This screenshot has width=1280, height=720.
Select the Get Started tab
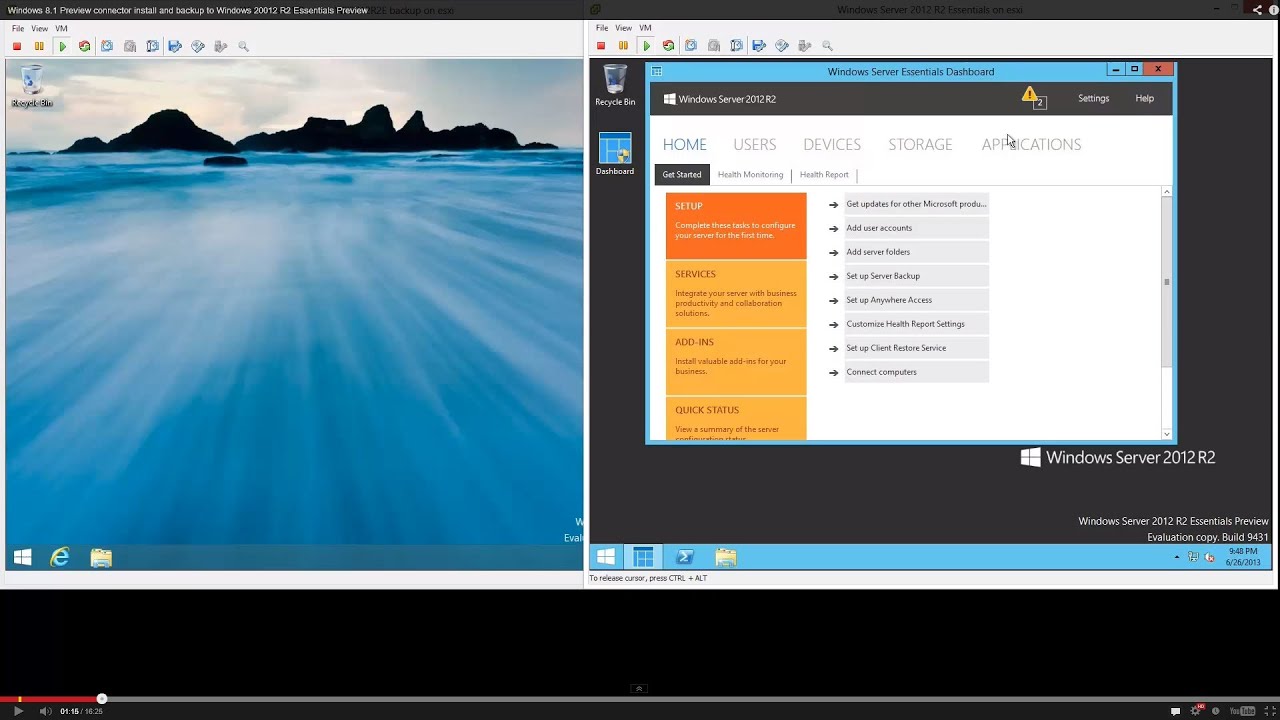682,174
